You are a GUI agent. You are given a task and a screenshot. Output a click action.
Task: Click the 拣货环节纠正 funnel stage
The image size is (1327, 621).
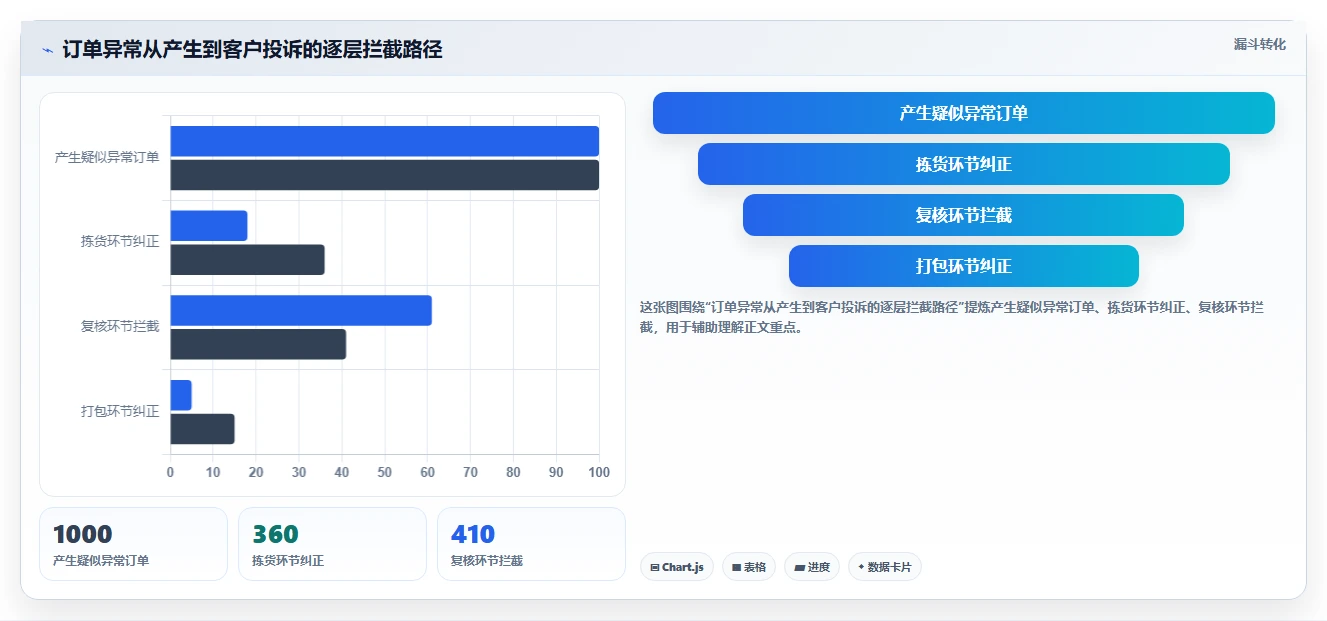(x=963, y=164)
